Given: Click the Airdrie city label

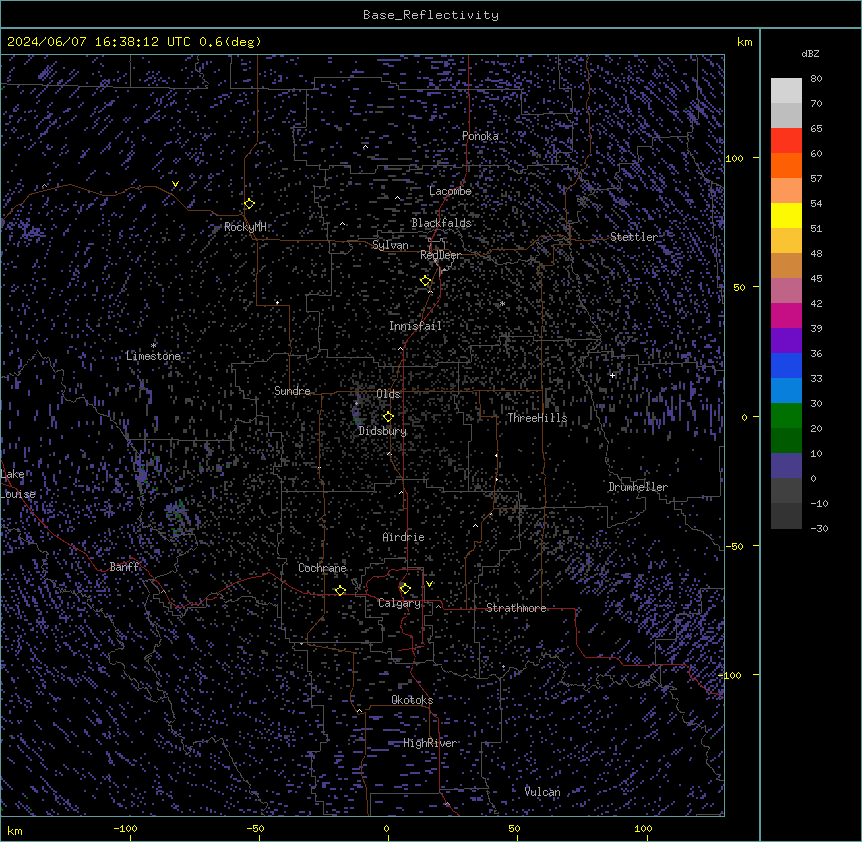Looking at the screenshot, I should point(404,537).
